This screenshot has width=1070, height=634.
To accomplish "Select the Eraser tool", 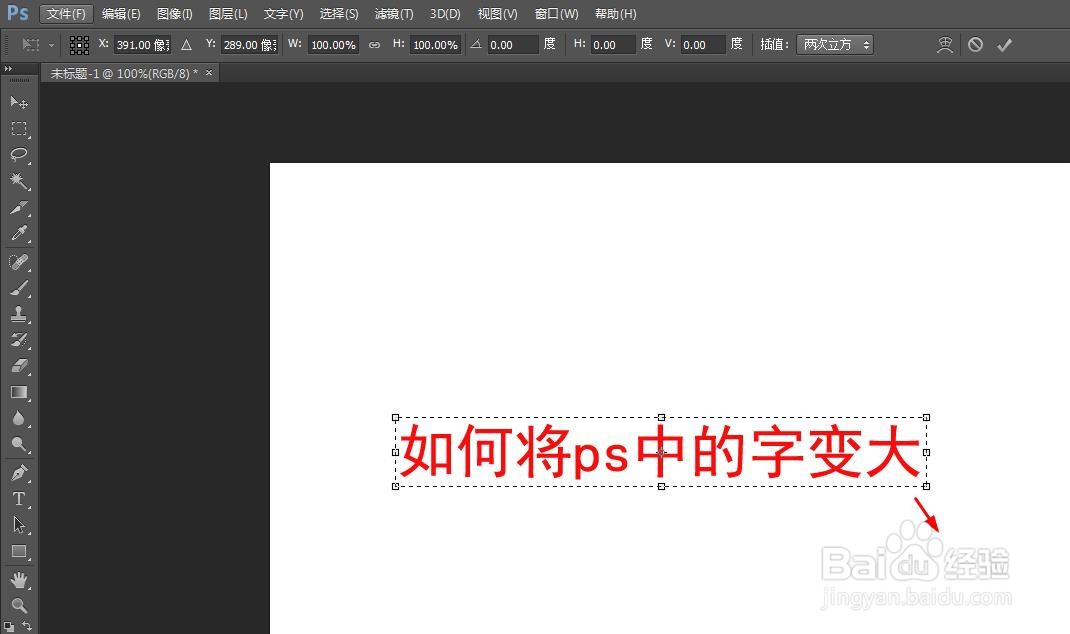I will point(18,366).
